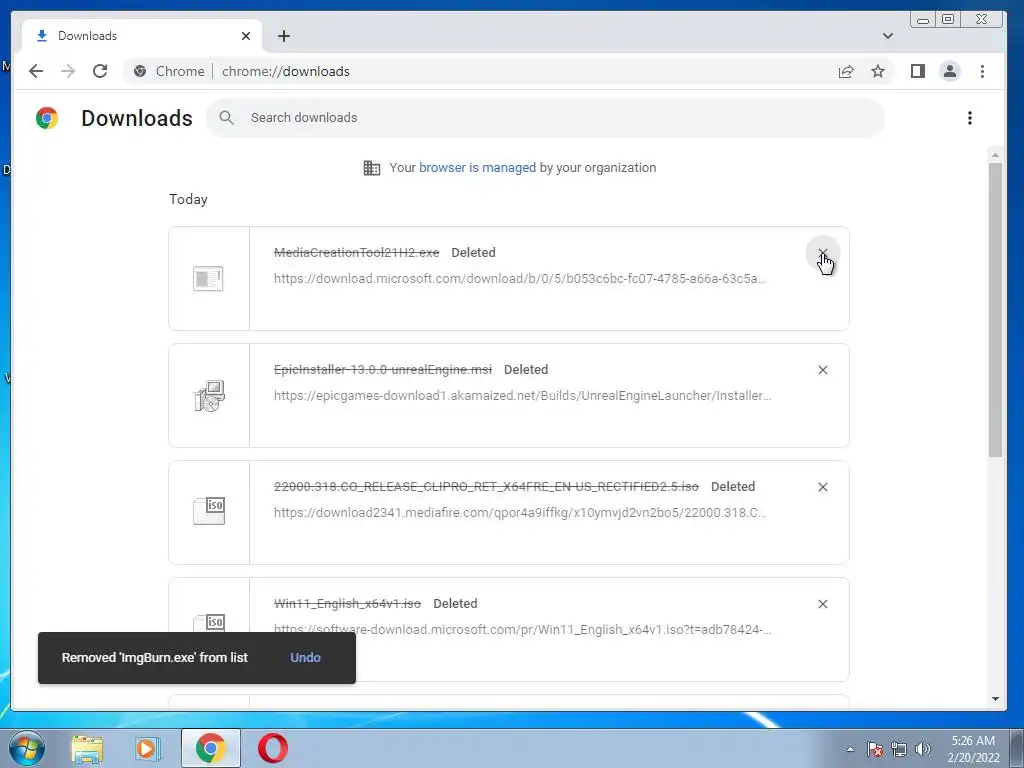This screenshot has height=768, width=1024.
Task: Open Opera browser from taskbar
Action: click(272, 748)
